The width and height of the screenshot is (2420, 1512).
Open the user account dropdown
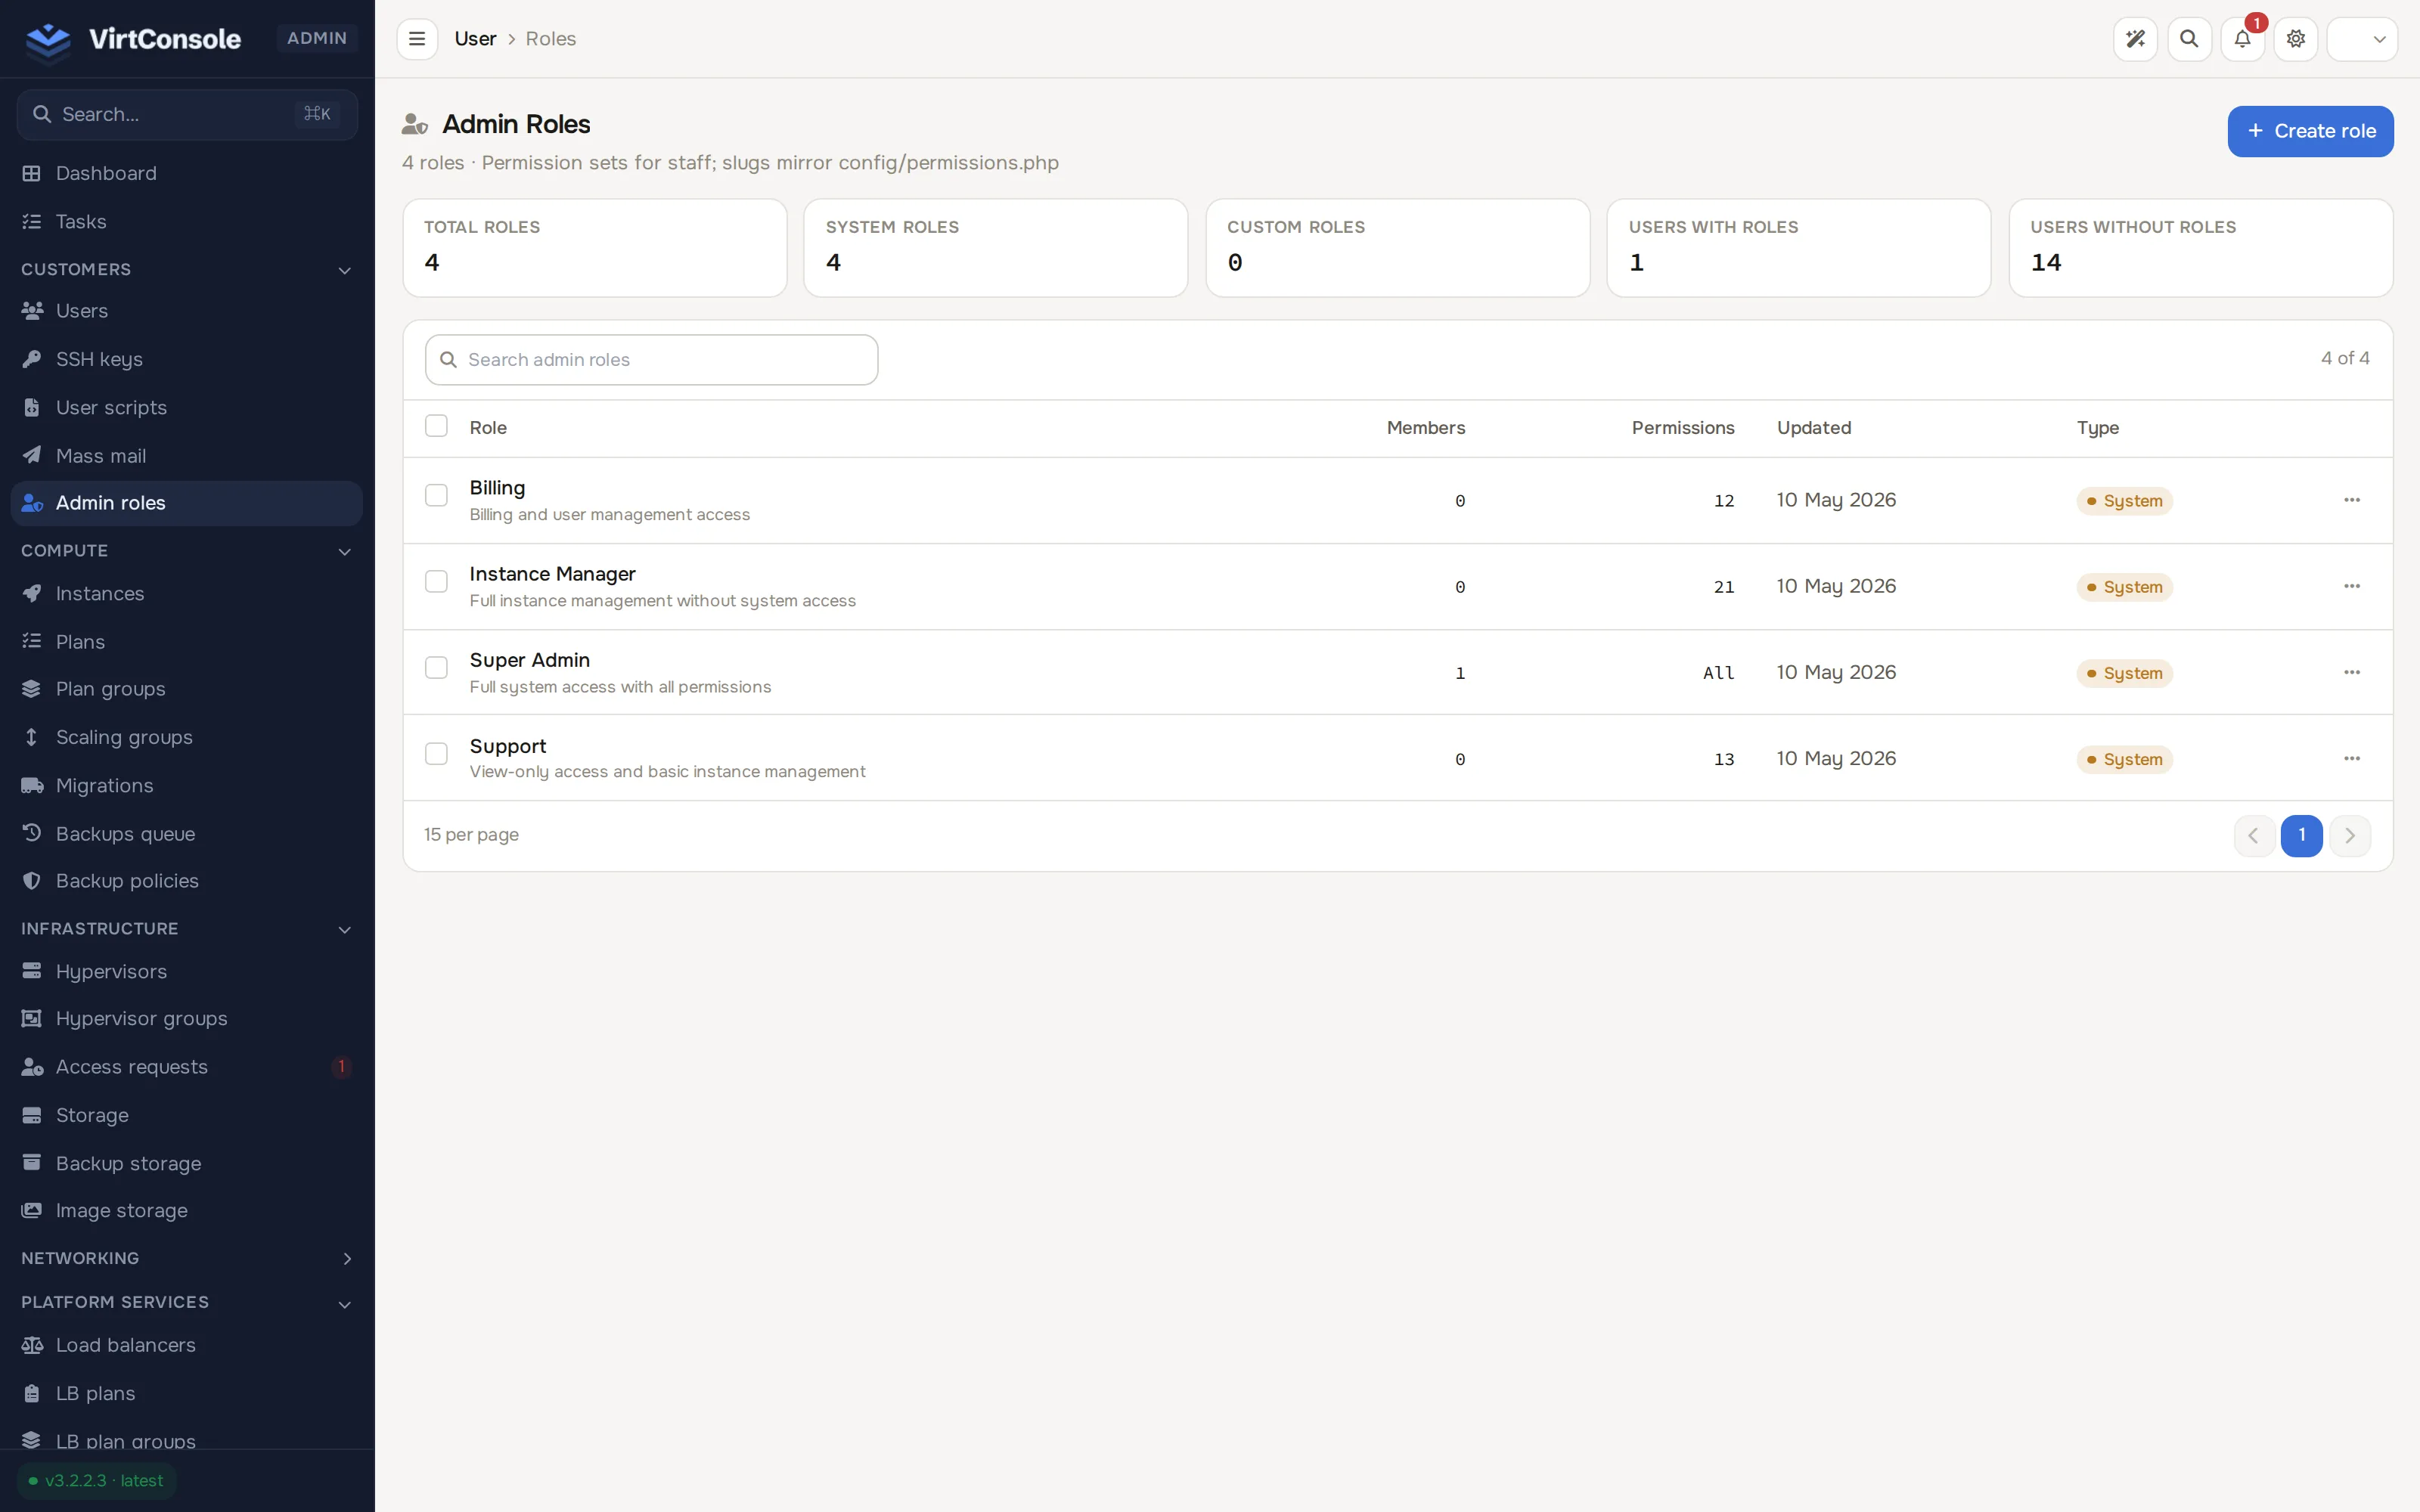coord(2362,39)
